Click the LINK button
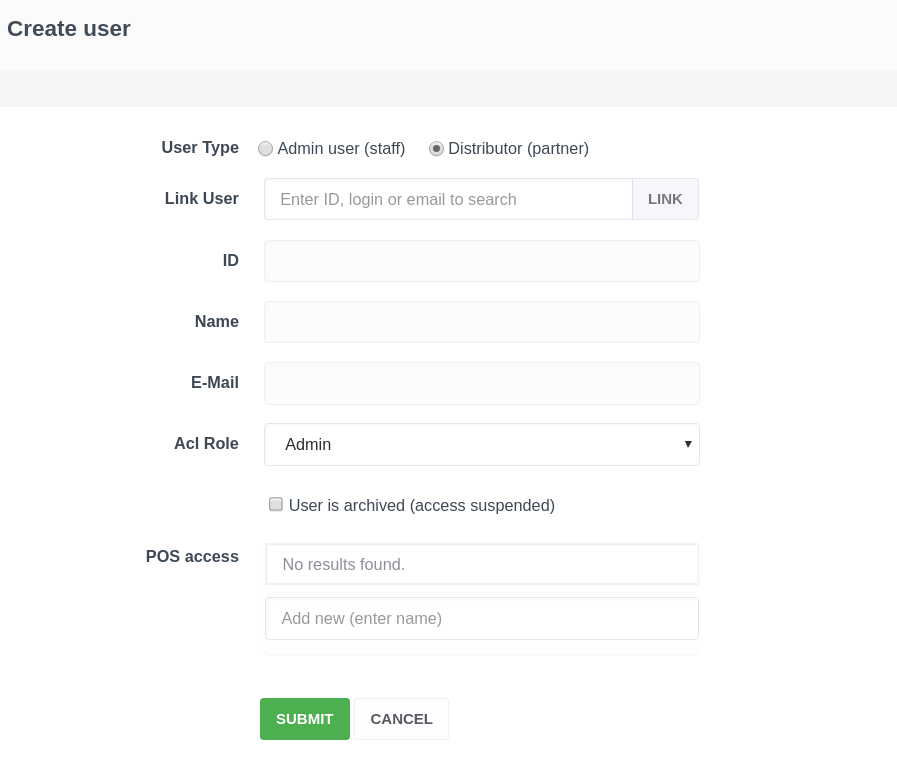The width and height of the screenshot is (897, 771). 665,199
